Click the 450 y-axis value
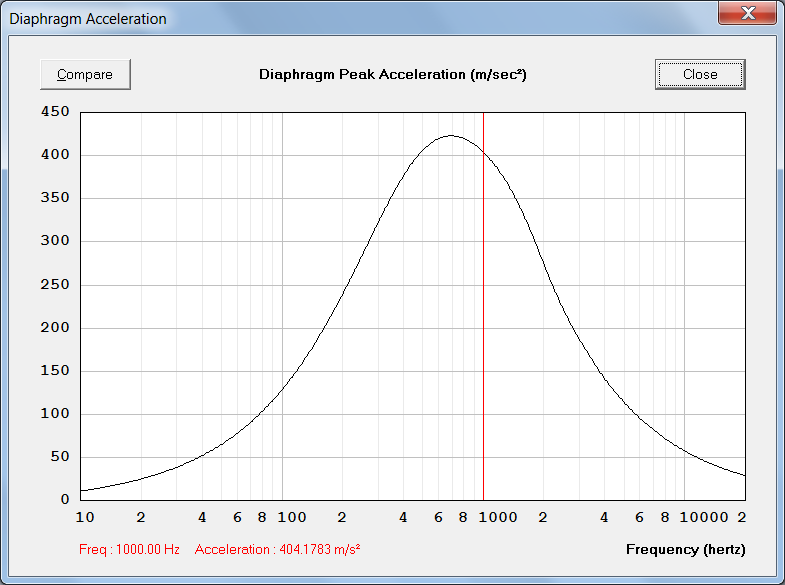 55,111
